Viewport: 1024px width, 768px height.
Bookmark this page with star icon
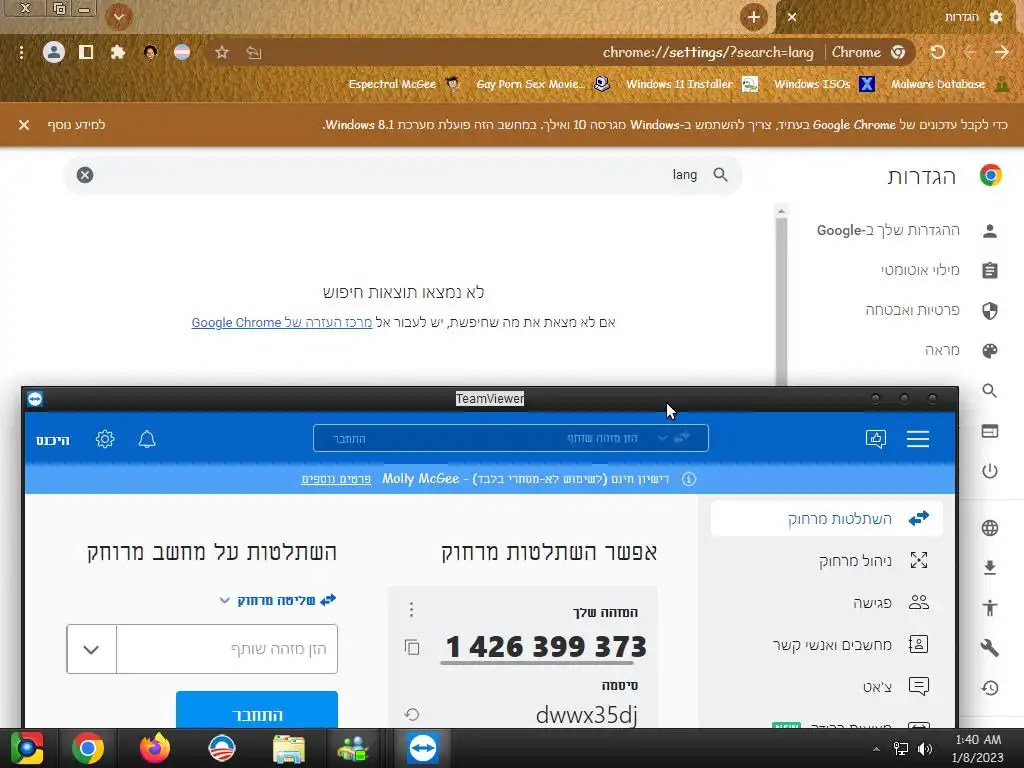pyautogui.click(x=221, y=52)
